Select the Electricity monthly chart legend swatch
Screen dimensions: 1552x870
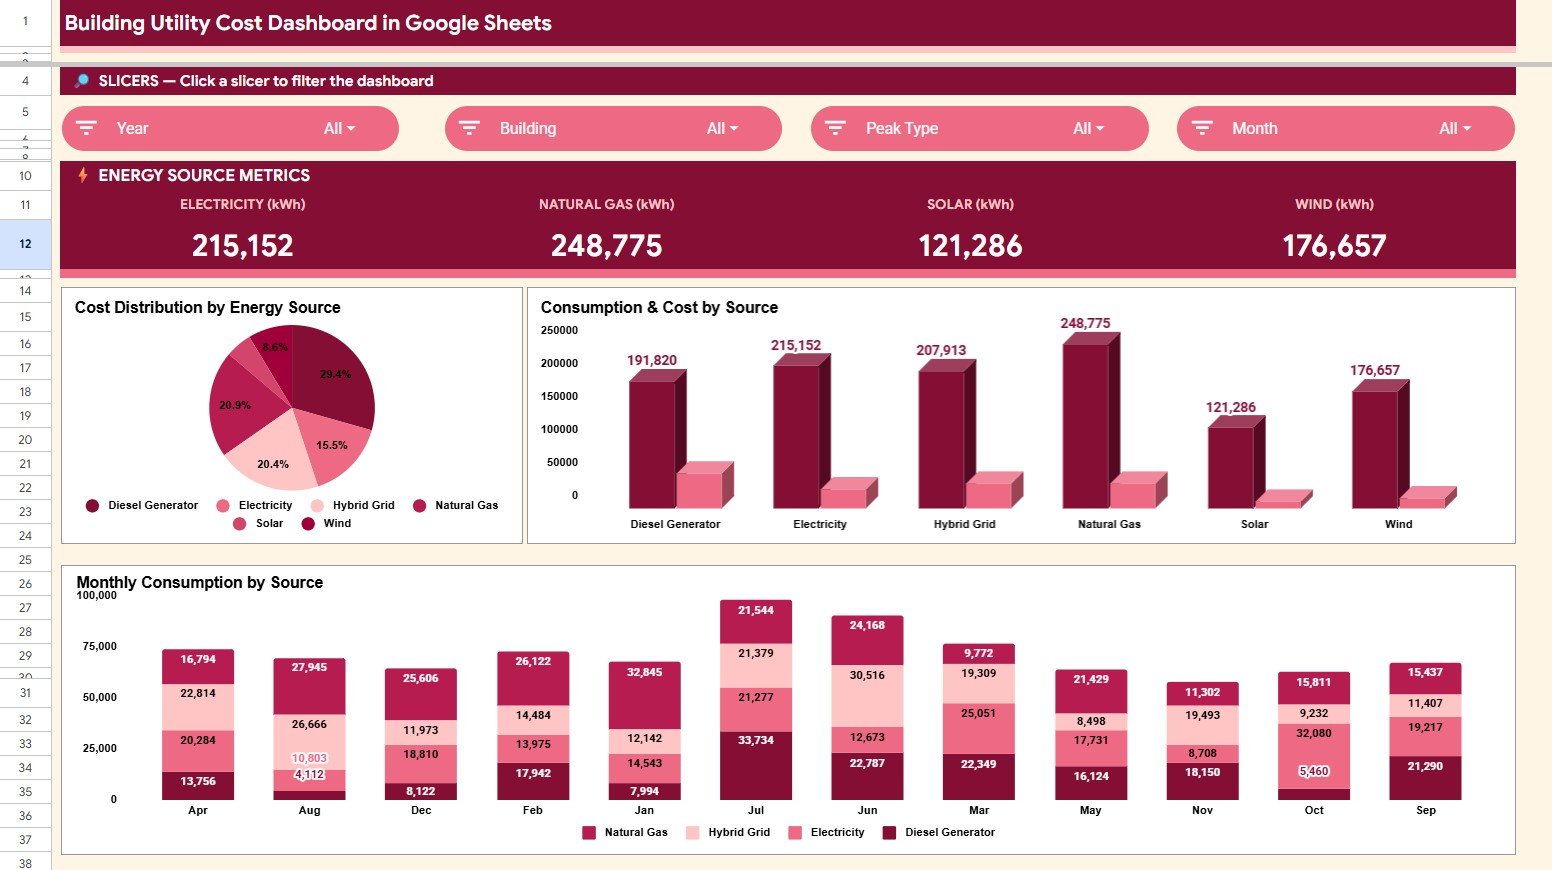point(795,832)
